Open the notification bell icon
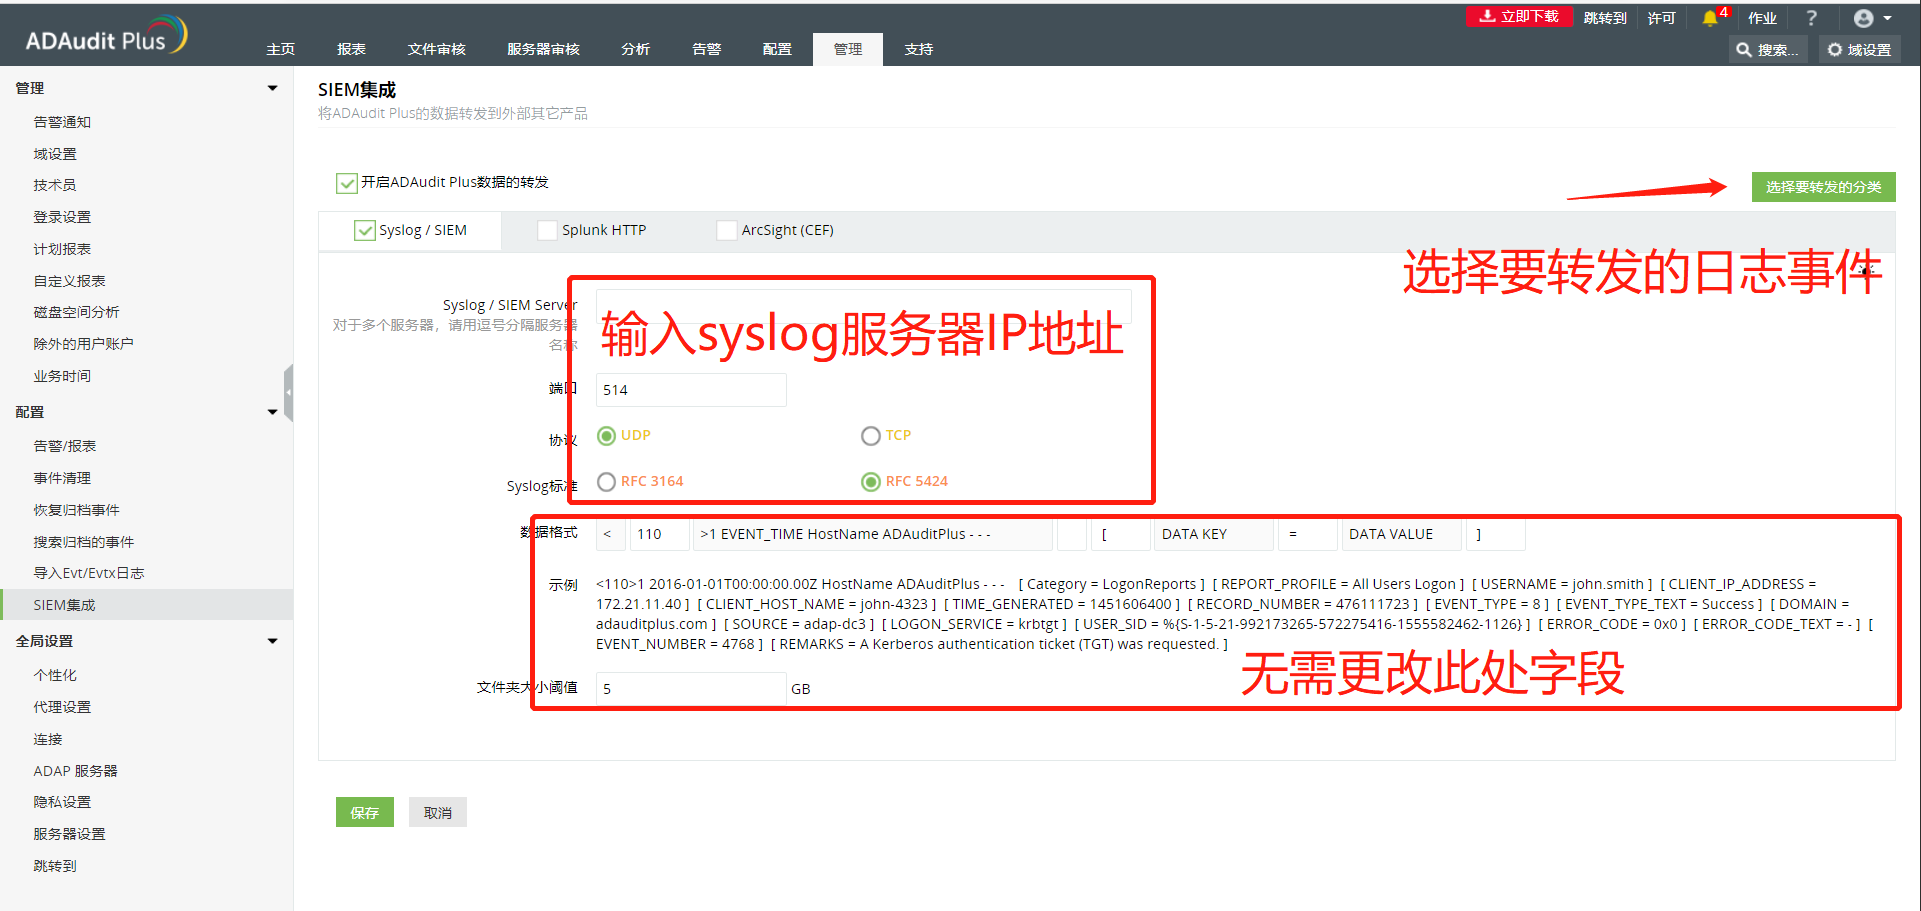The image size is (1921, 911). pos(1710,18)
